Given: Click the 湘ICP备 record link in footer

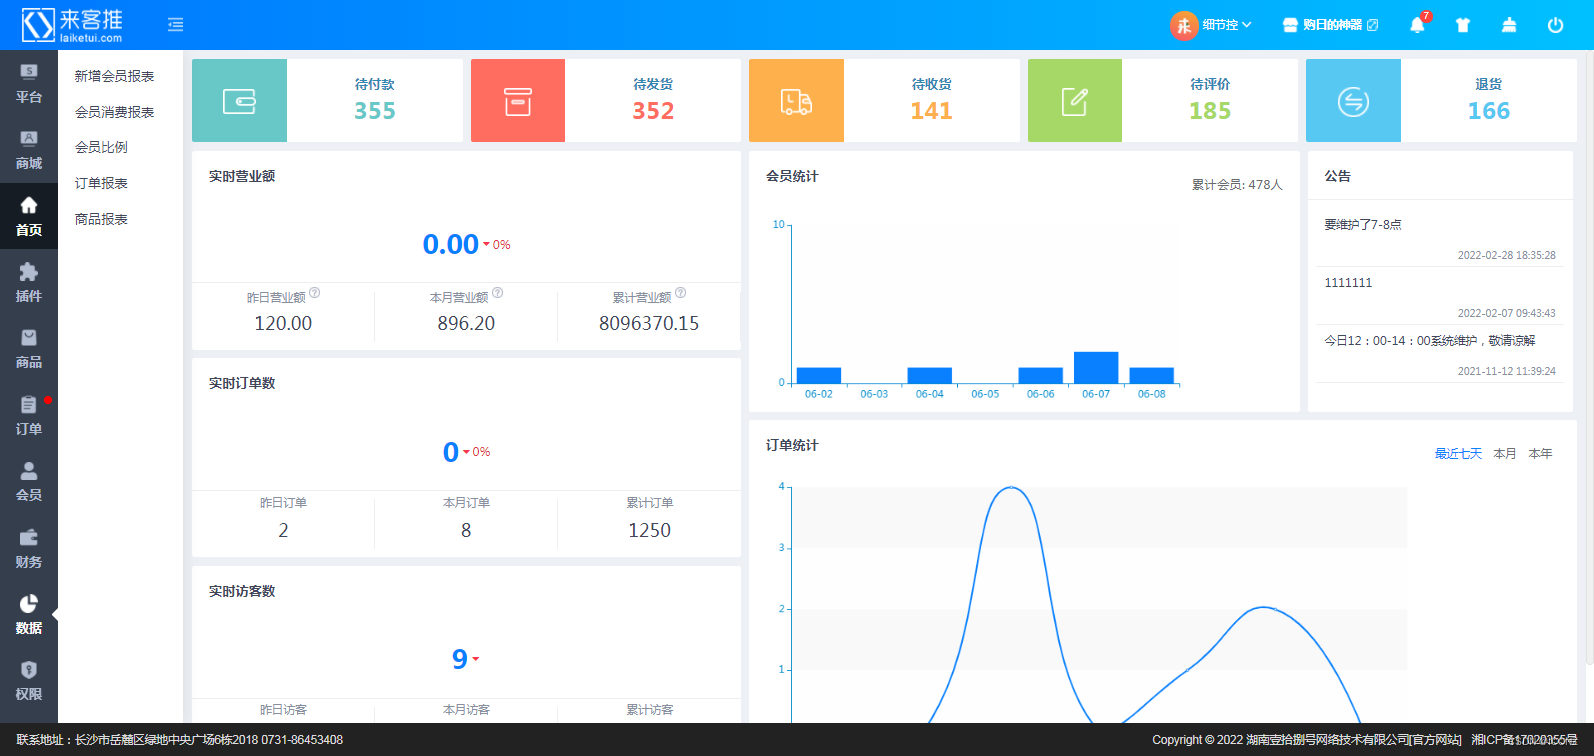Looking at the screenshot, I should coord(1524,740).
